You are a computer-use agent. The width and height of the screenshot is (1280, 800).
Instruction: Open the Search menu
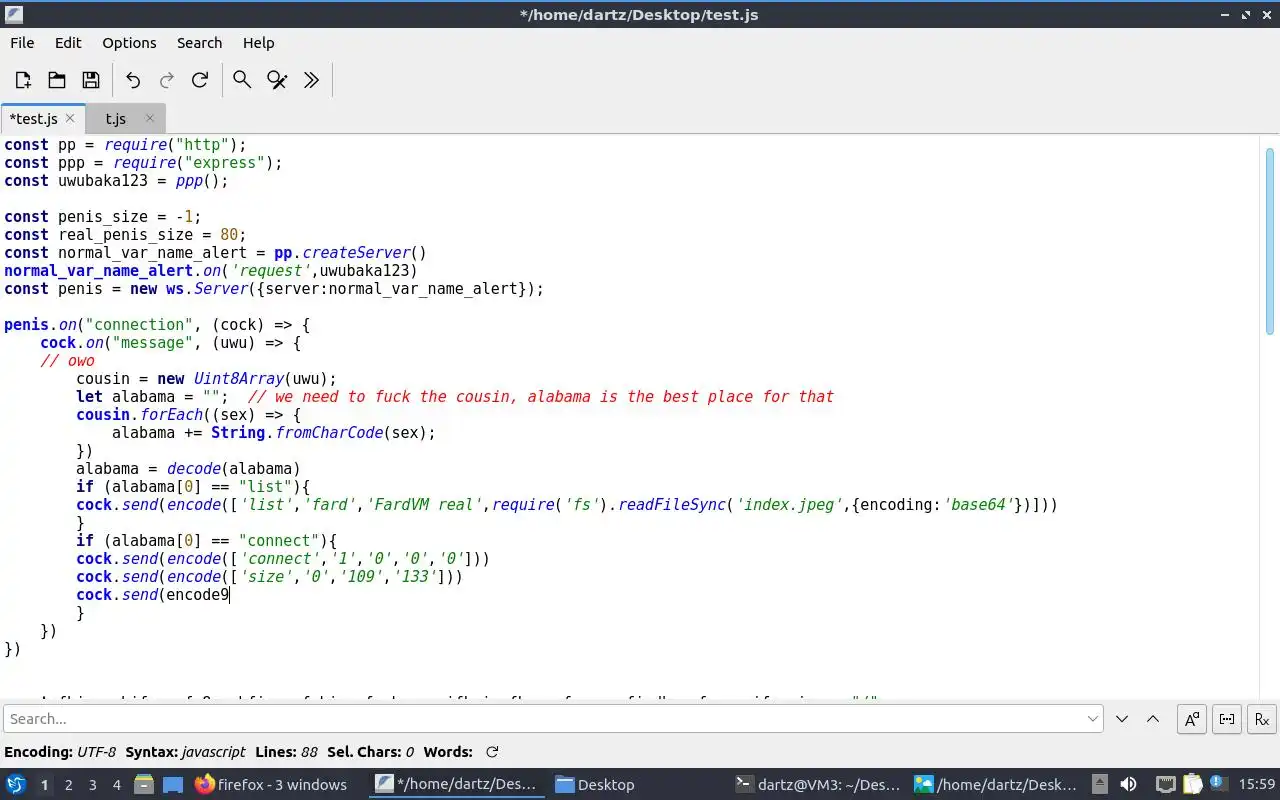coord(199,43)
